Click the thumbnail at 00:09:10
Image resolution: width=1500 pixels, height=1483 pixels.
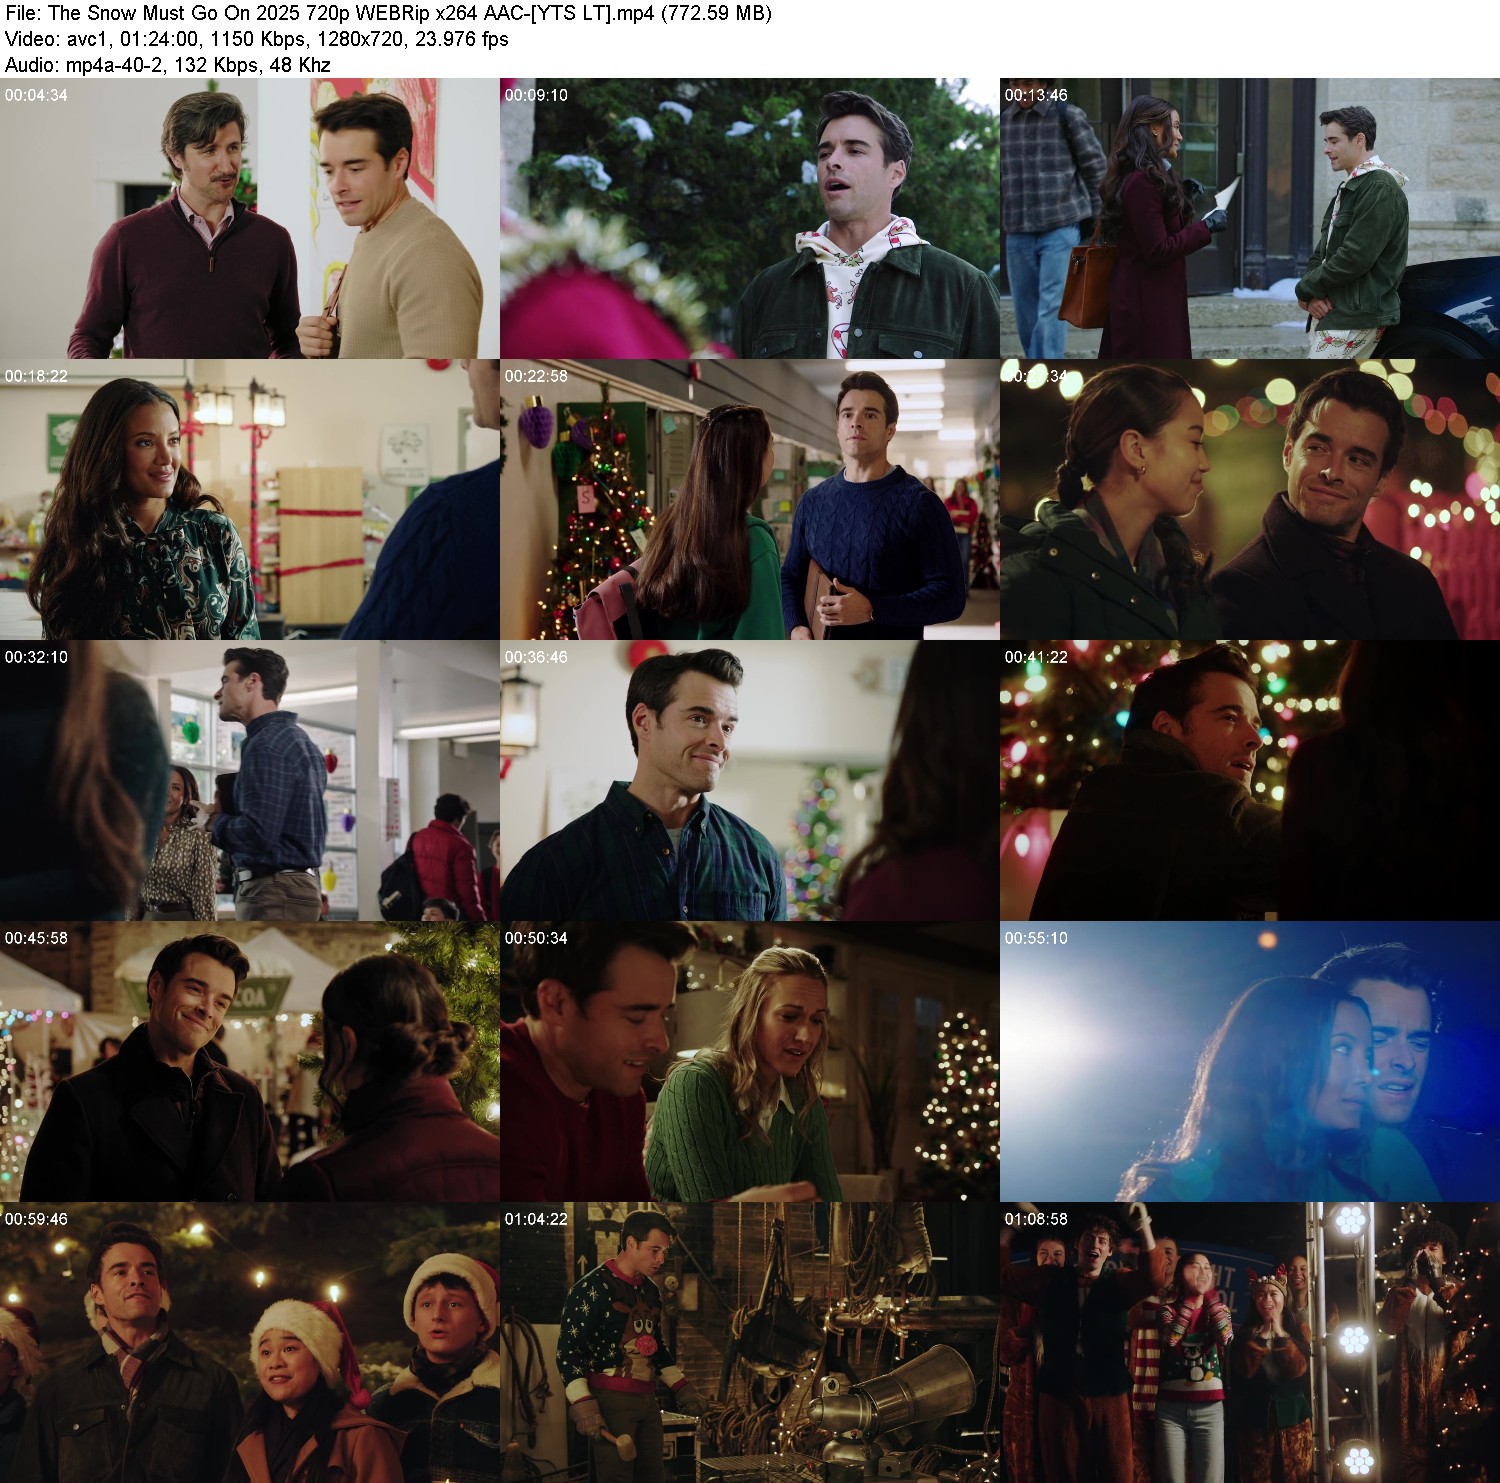750,218
